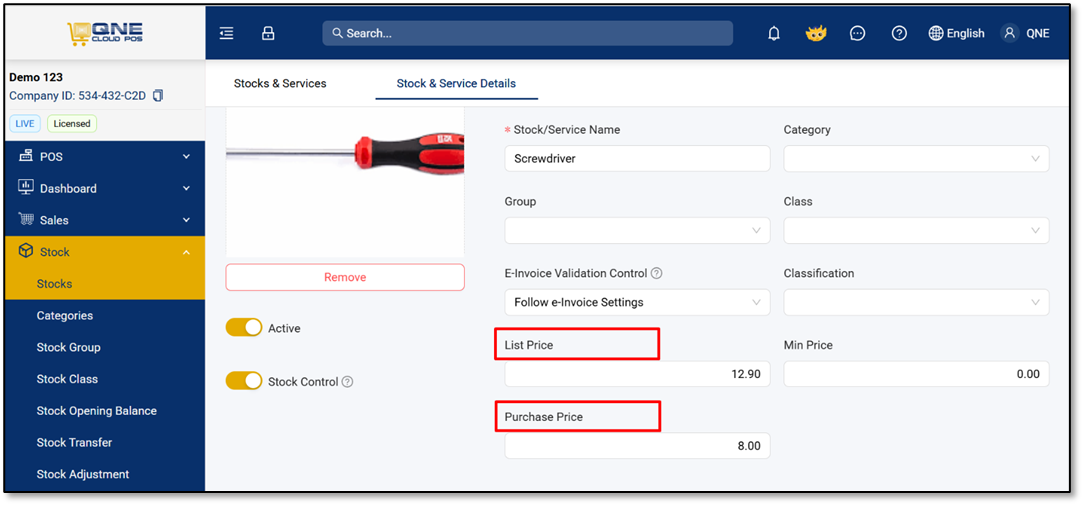This screenshot has height=505, width=1084.
Task: Open the Category dropdown
Action: [916, 158]
